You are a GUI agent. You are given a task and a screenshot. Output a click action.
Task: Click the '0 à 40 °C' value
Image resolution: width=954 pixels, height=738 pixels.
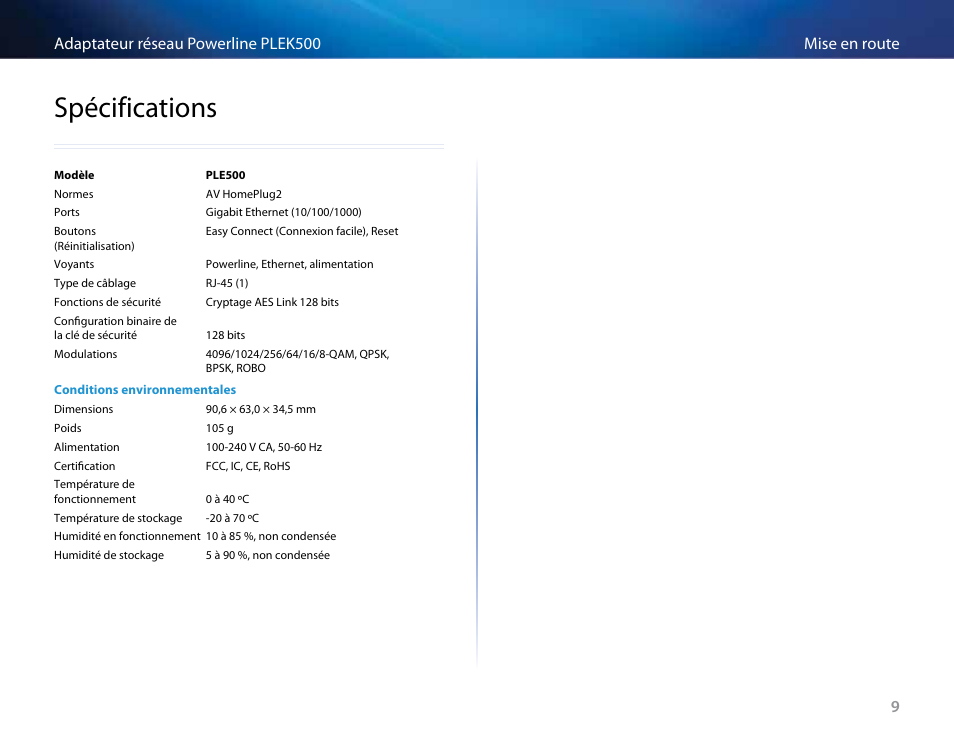(228, 499)
